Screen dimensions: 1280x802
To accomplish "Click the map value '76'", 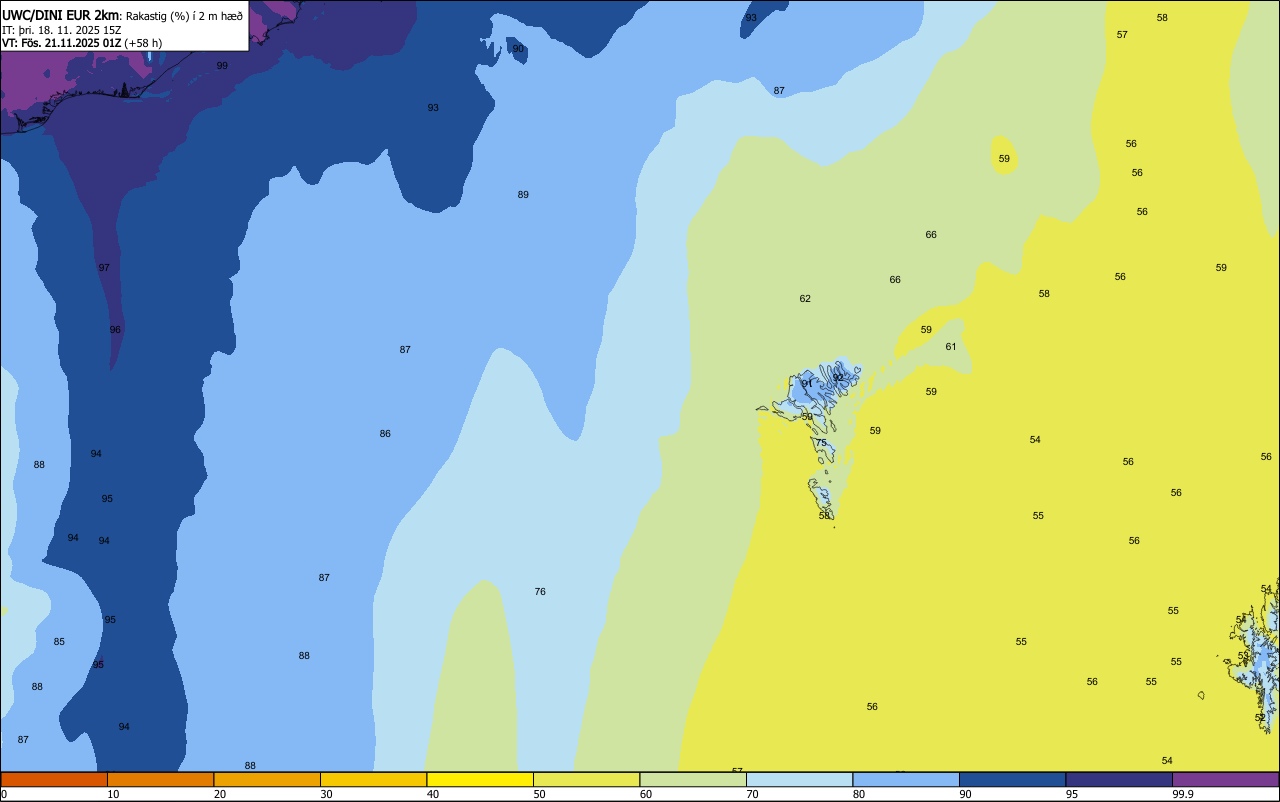I will tap(540, 592).
